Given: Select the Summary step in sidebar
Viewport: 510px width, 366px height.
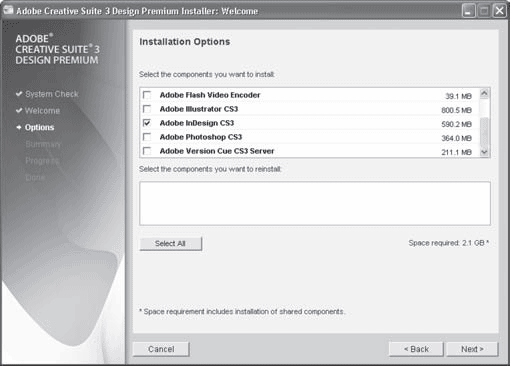Looking at the screenshot, I should click(x=43, y=144).
